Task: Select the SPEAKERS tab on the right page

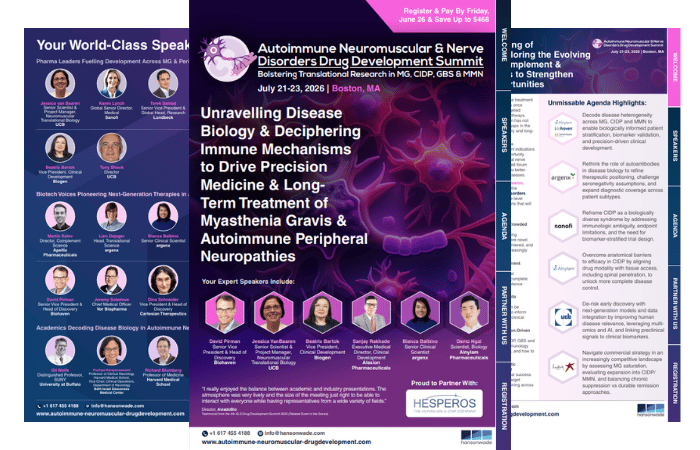Action: (674, 146)
